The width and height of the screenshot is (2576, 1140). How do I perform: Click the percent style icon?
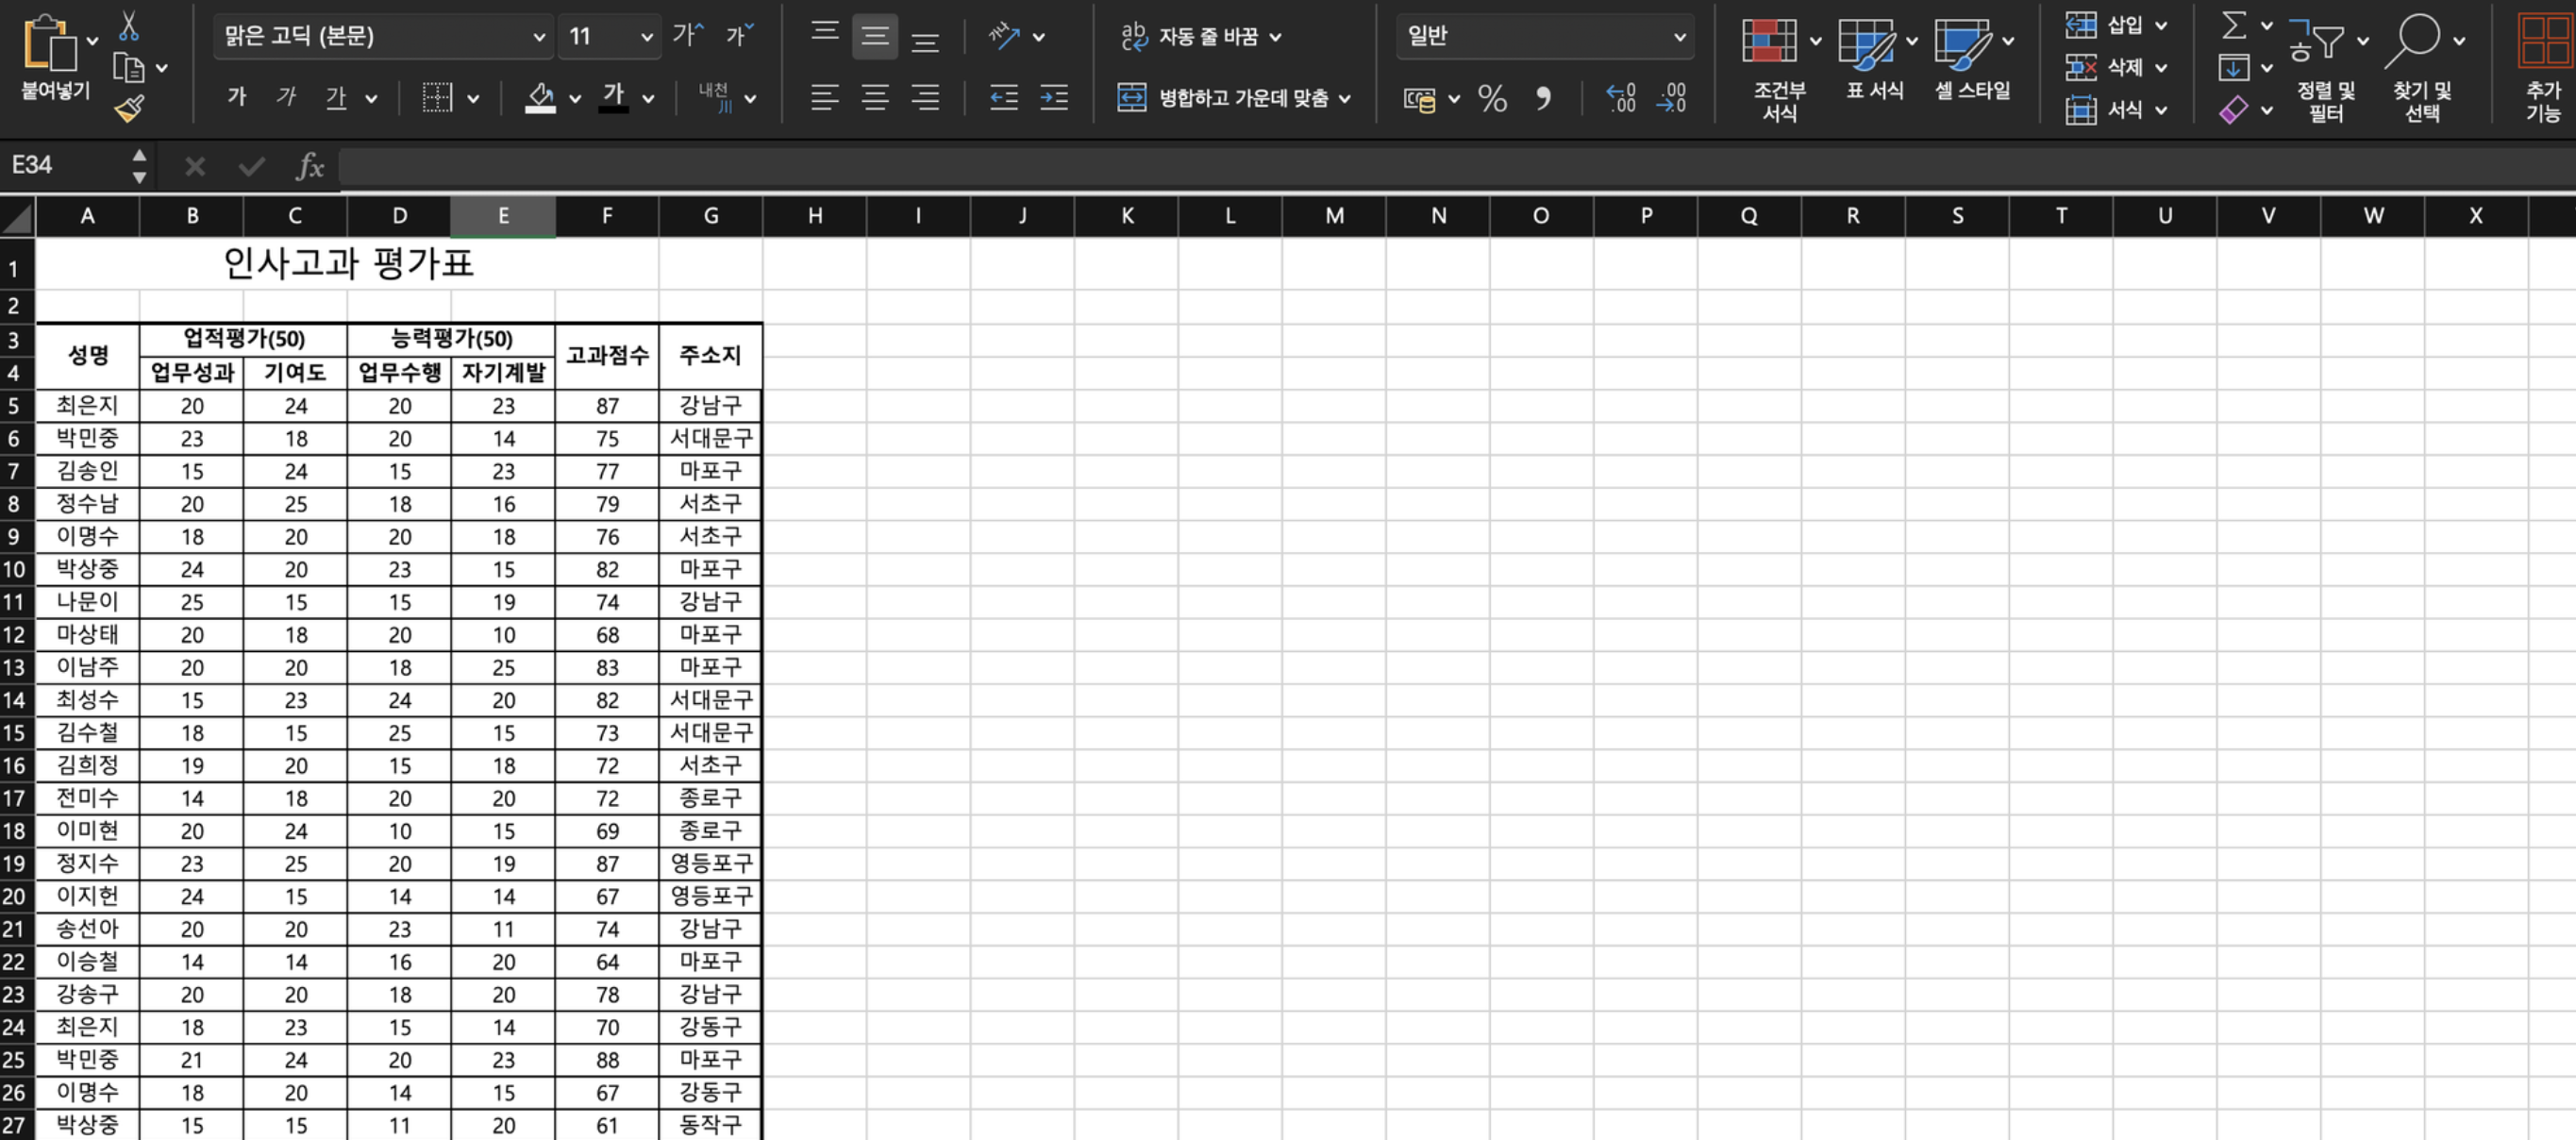pos(1491,98)
